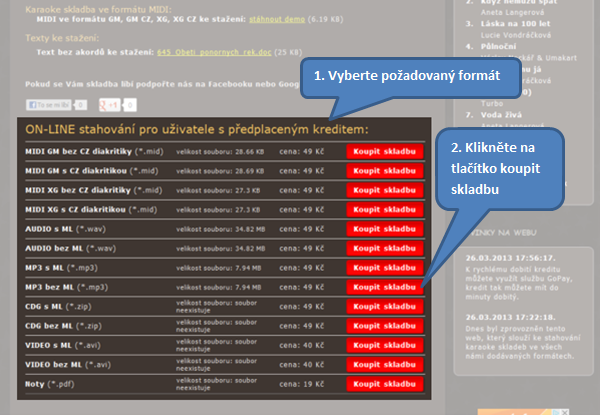600x415 pixels.
Task: Click cena: 19 Kč in Noty row
Action: click(x=302, y=384)
